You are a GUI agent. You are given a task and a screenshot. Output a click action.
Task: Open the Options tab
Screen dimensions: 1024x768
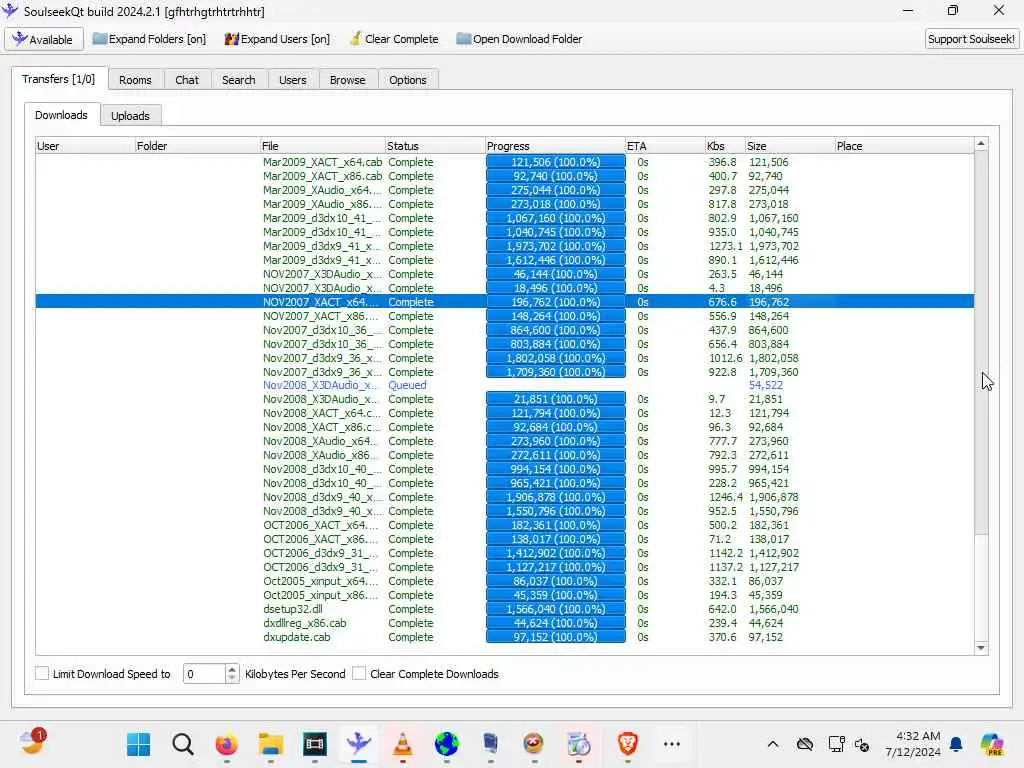[x=408, y=80]
